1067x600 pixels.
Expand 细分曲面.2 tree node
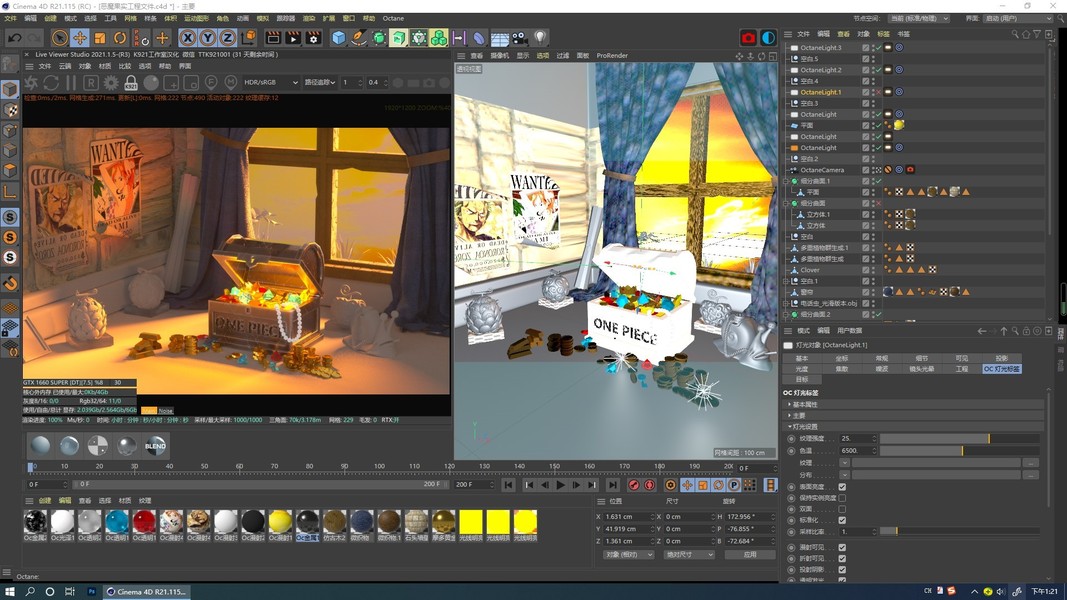786,314
